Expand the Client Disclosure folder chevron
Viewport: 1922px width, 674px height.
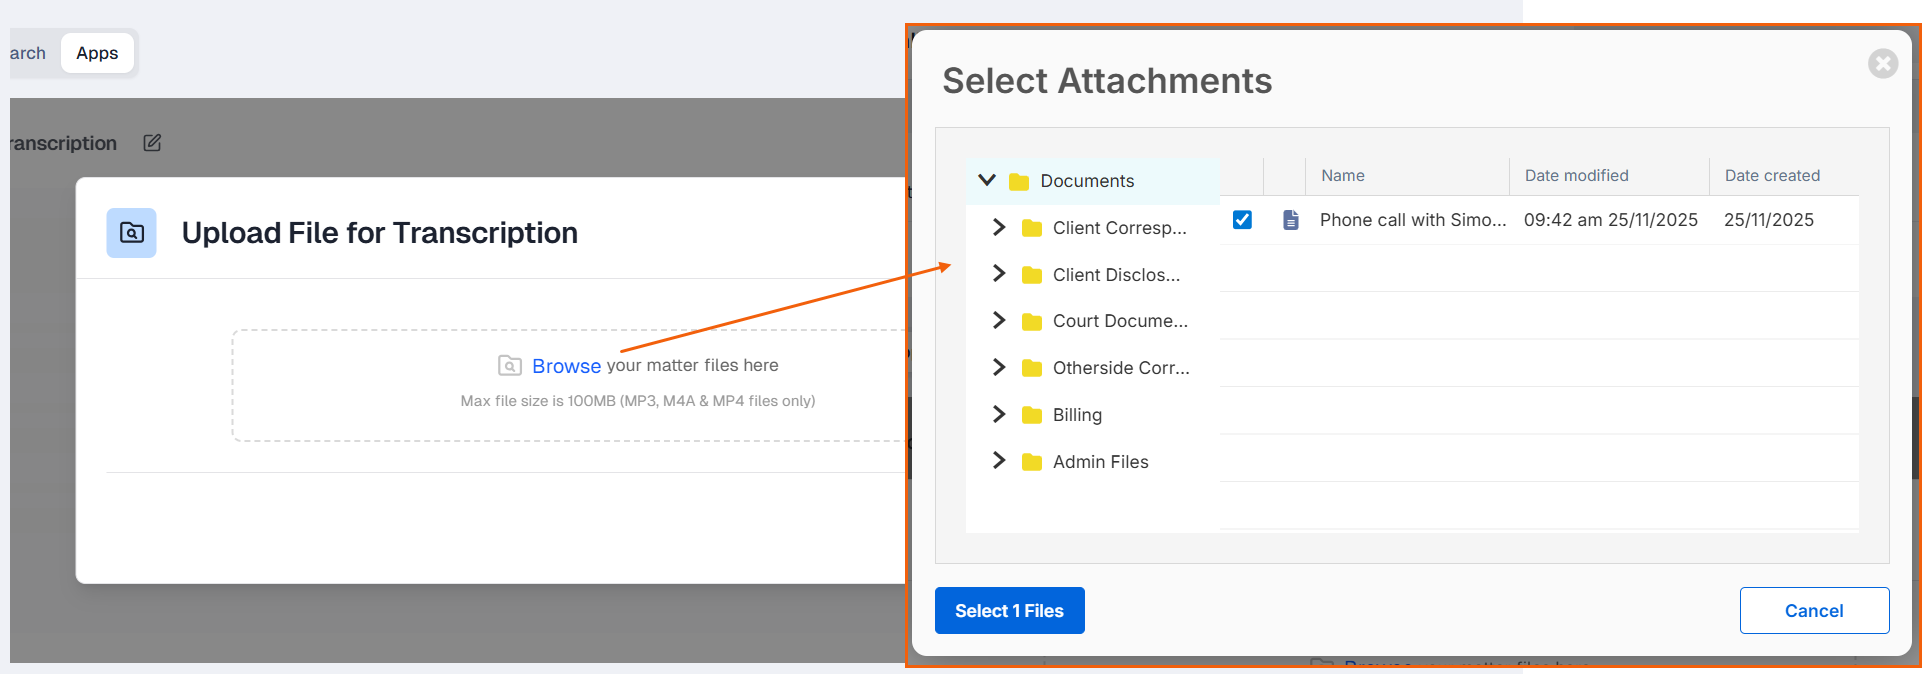coord(998,273)
